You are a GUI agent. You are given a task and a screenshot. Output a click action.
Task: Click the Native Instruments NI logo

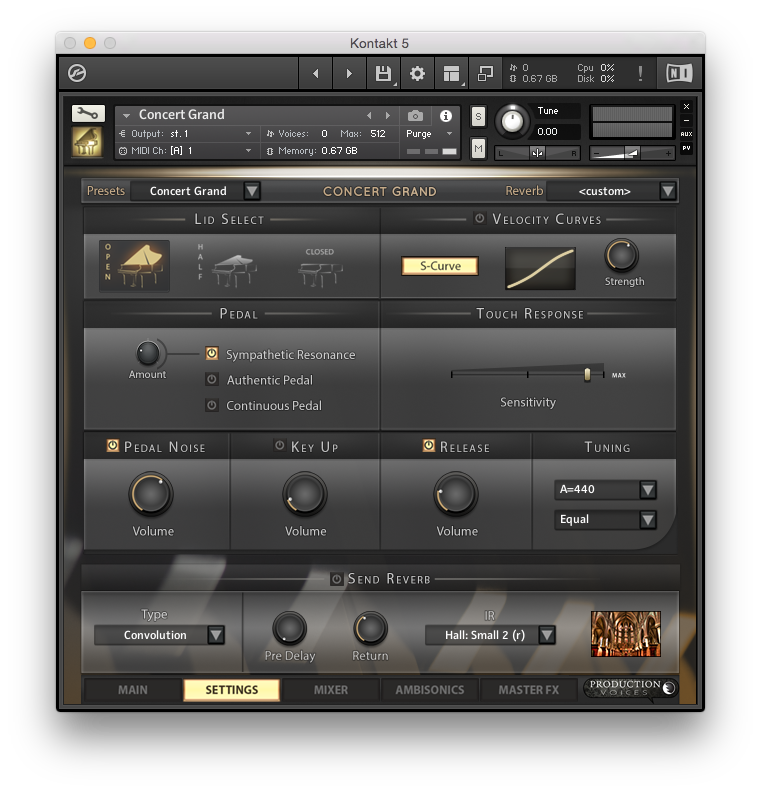(679, 74)
